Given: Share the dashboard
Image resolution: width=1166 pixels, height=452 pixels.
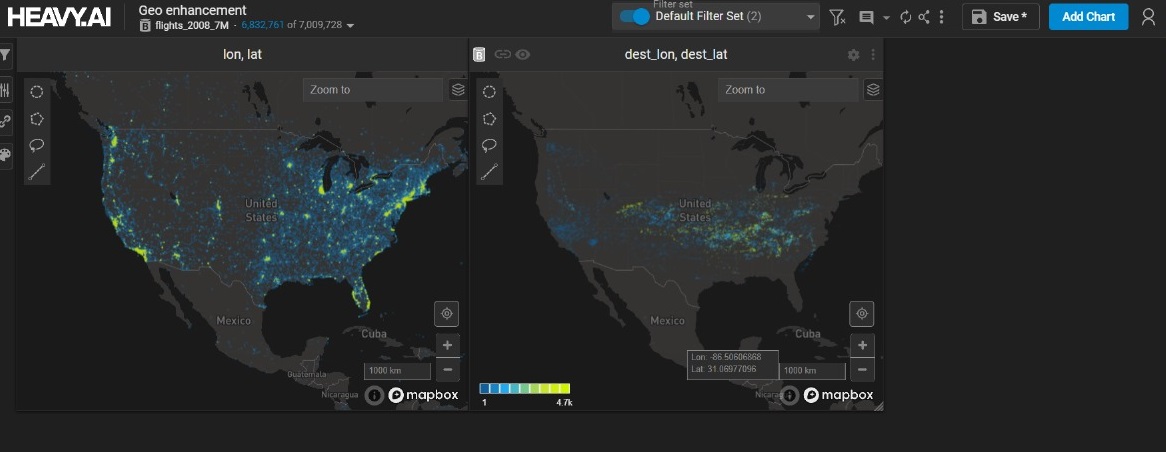Looking at the screenshot, I should pos(924,17).
